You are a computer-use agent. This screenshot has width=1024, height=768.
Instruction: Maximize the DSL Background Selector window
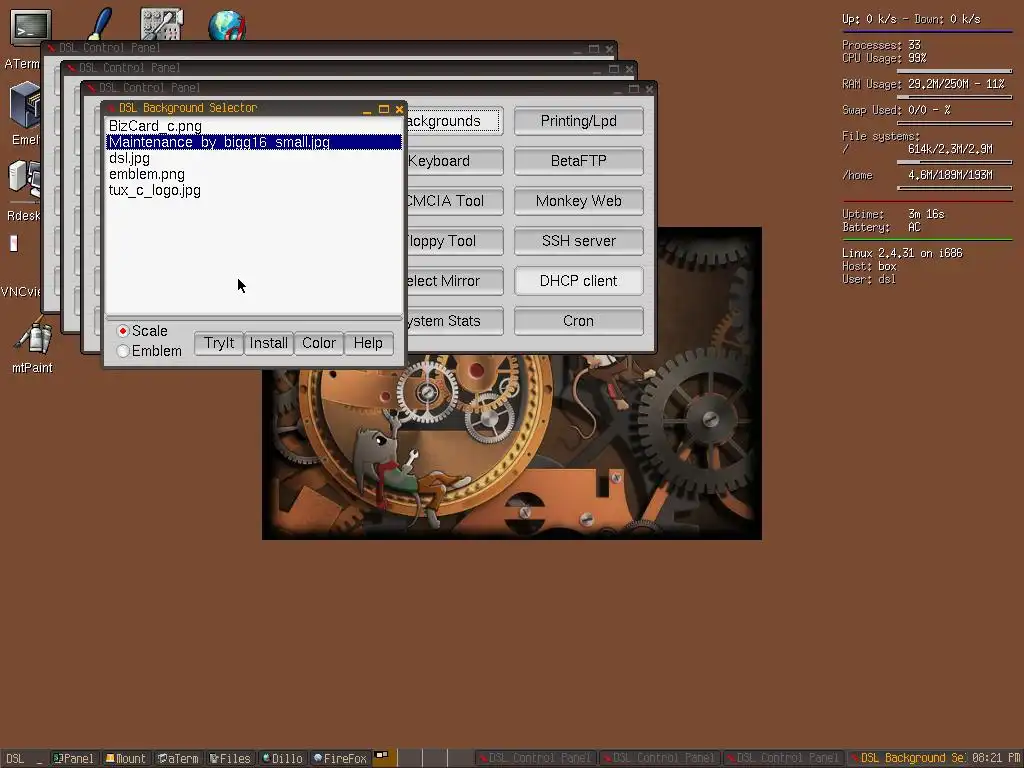coord(384,109)
